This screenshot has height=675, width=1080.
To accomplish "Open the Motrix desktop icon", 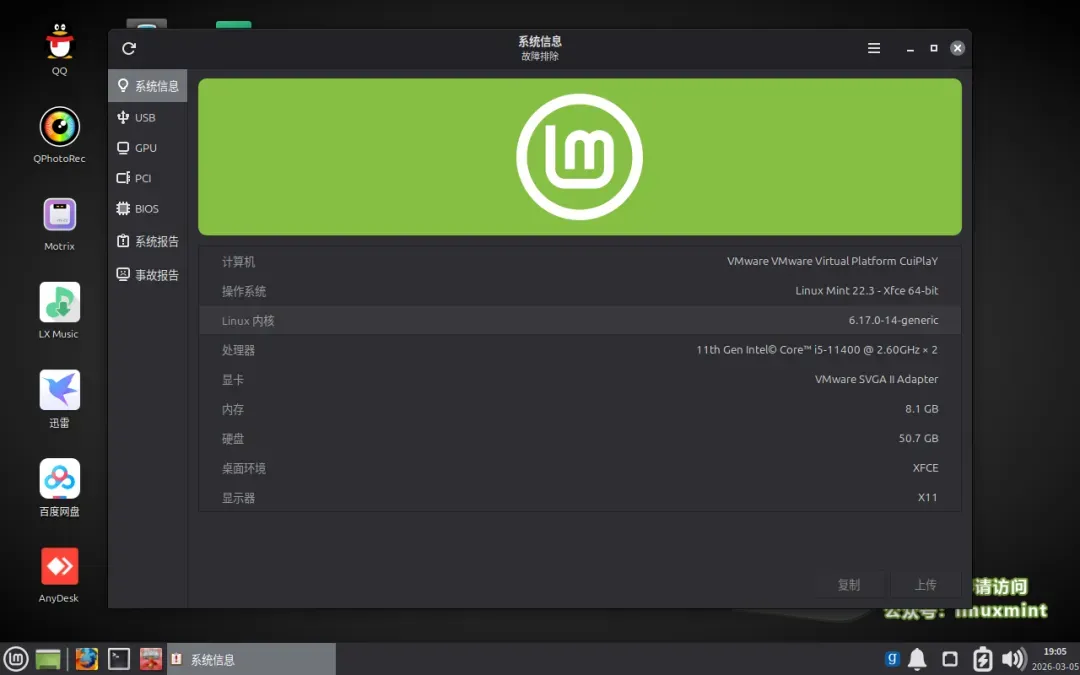I will [59, 223].
